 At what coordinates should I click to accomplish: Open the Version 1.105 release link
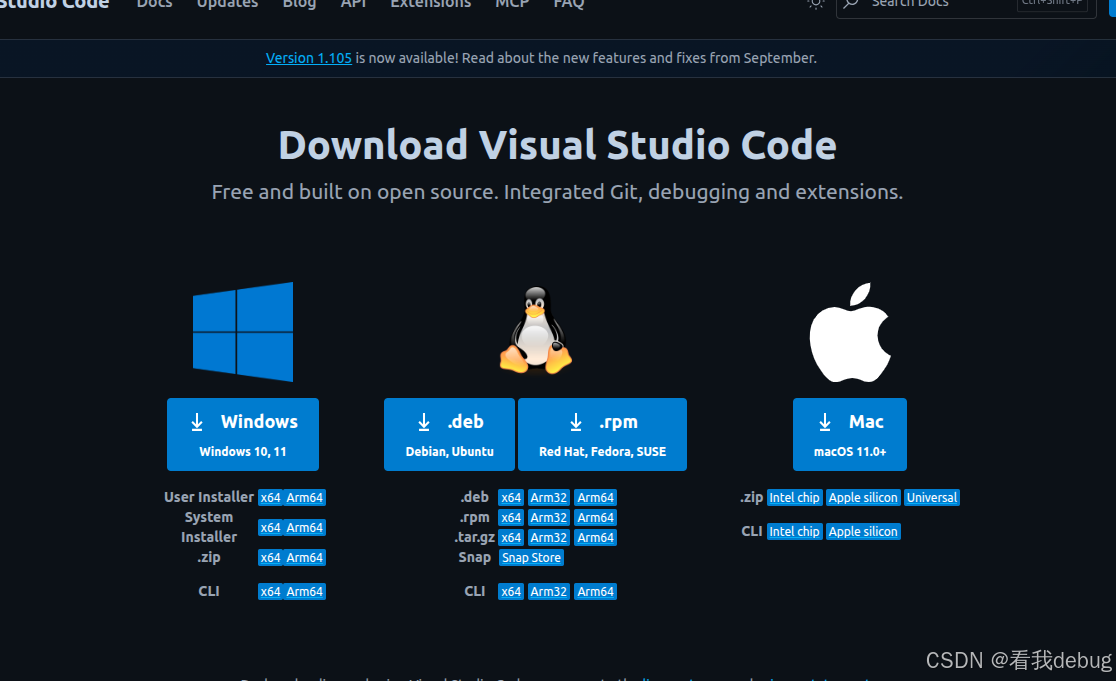pos(309,58)
